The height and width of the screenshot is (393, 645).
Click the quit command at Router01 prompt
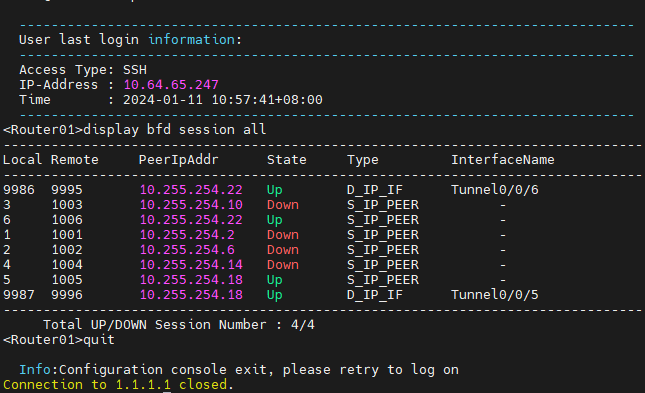[99, 340]
